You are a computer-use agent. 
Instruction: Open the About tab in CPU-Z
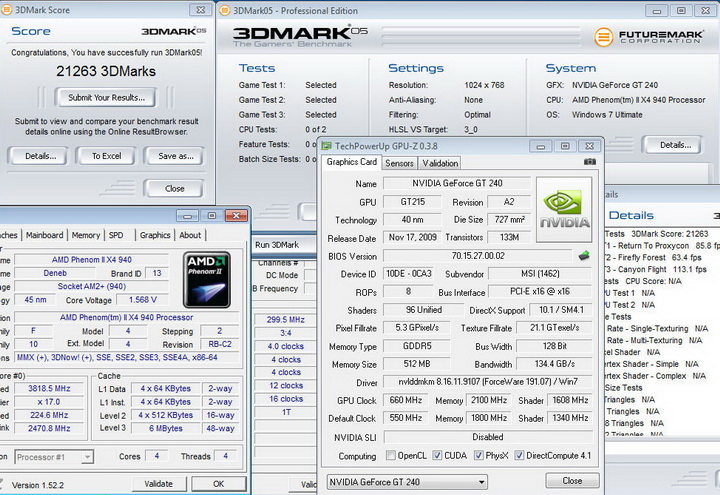[190, 235]
